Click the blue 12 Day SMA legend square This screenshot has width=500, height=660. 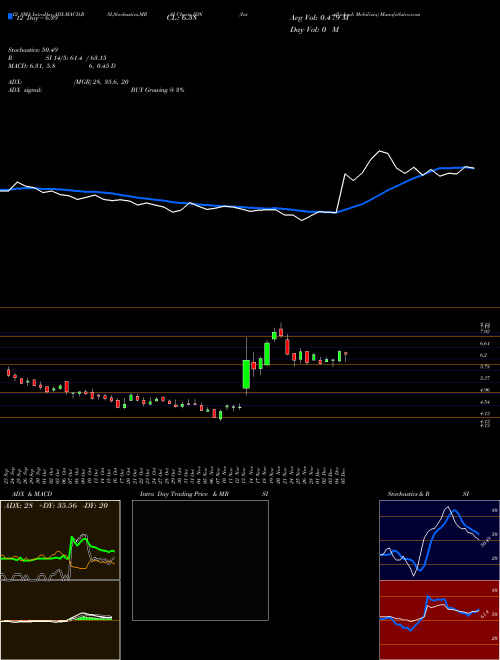[11, 16]
